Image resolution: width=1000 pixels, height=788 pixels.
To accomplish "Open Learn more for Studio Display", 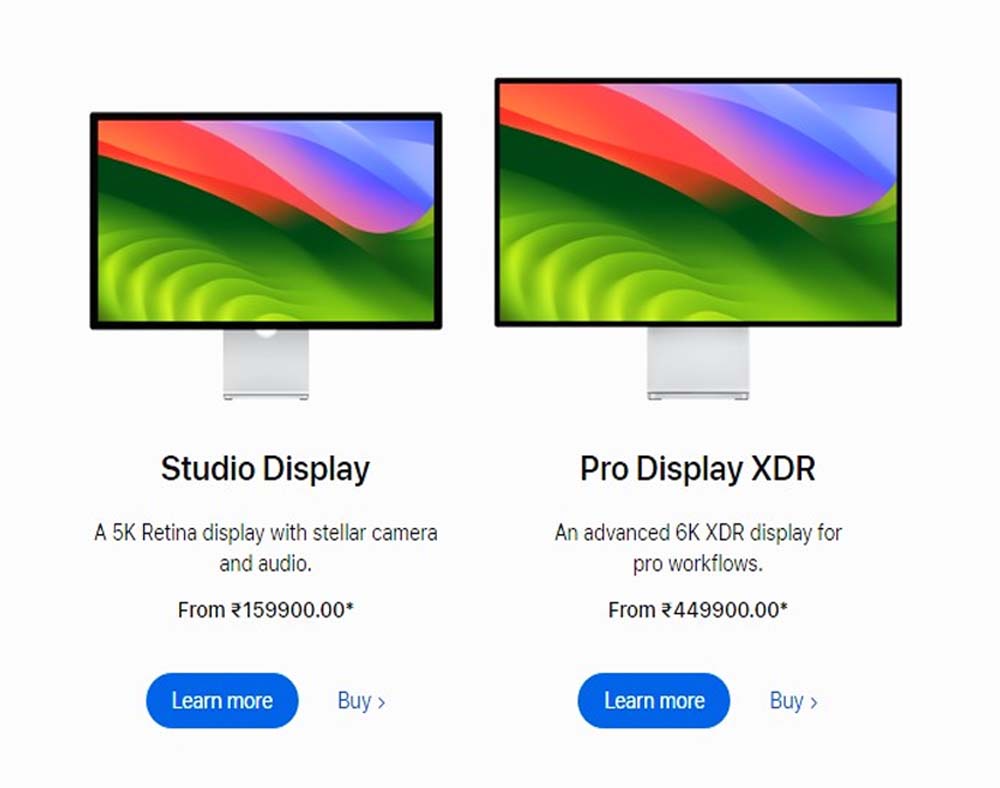I will pos(222,701).
